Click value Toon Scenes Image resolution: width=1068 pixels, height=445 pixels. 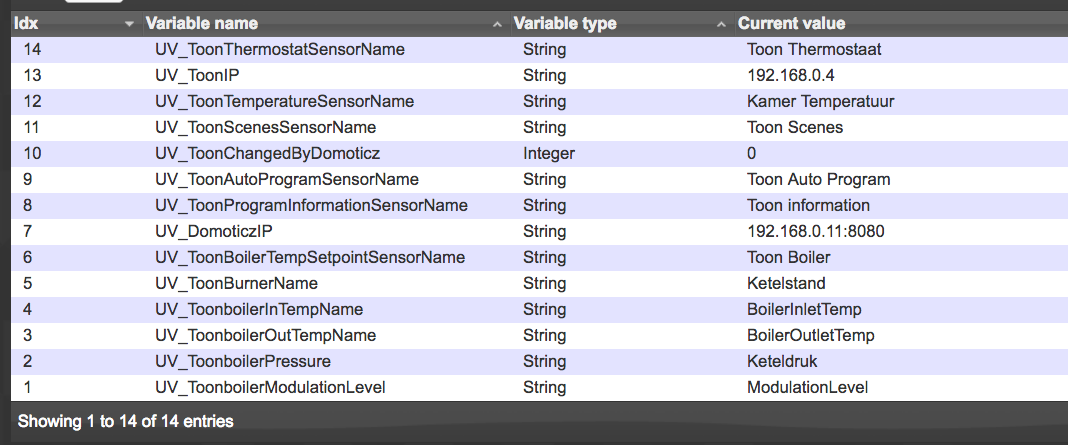[x=795, y=127]
